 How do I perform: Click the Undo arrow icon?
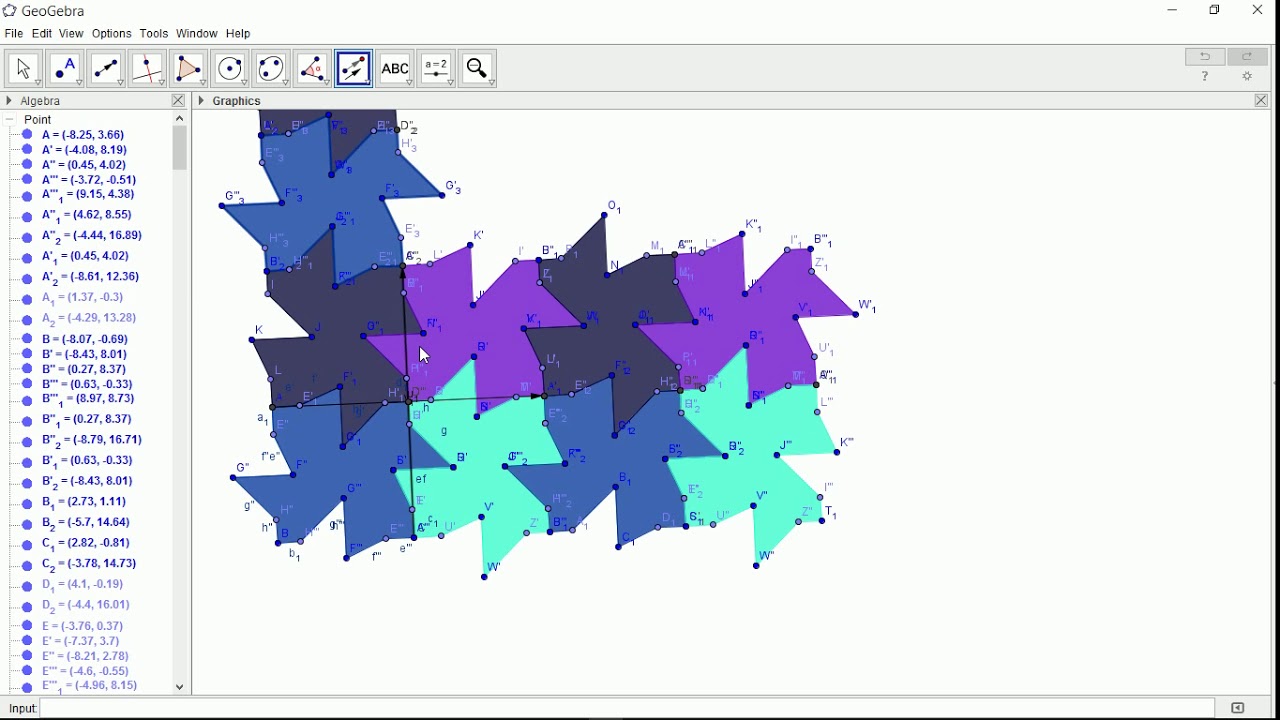tap(1206, 57)
